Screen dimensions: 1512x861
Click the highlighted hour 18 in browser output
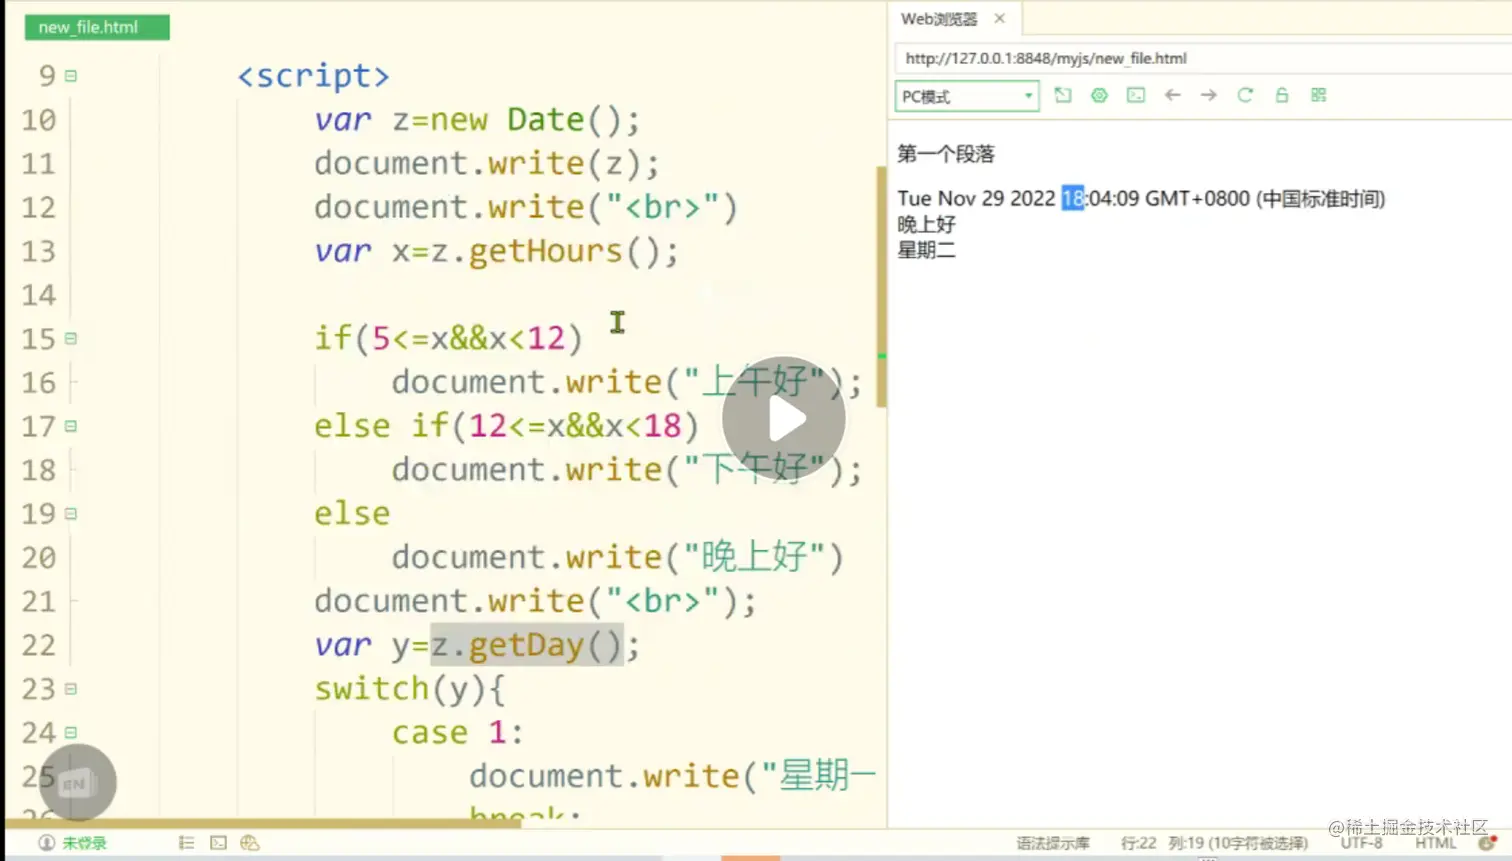1073,198
